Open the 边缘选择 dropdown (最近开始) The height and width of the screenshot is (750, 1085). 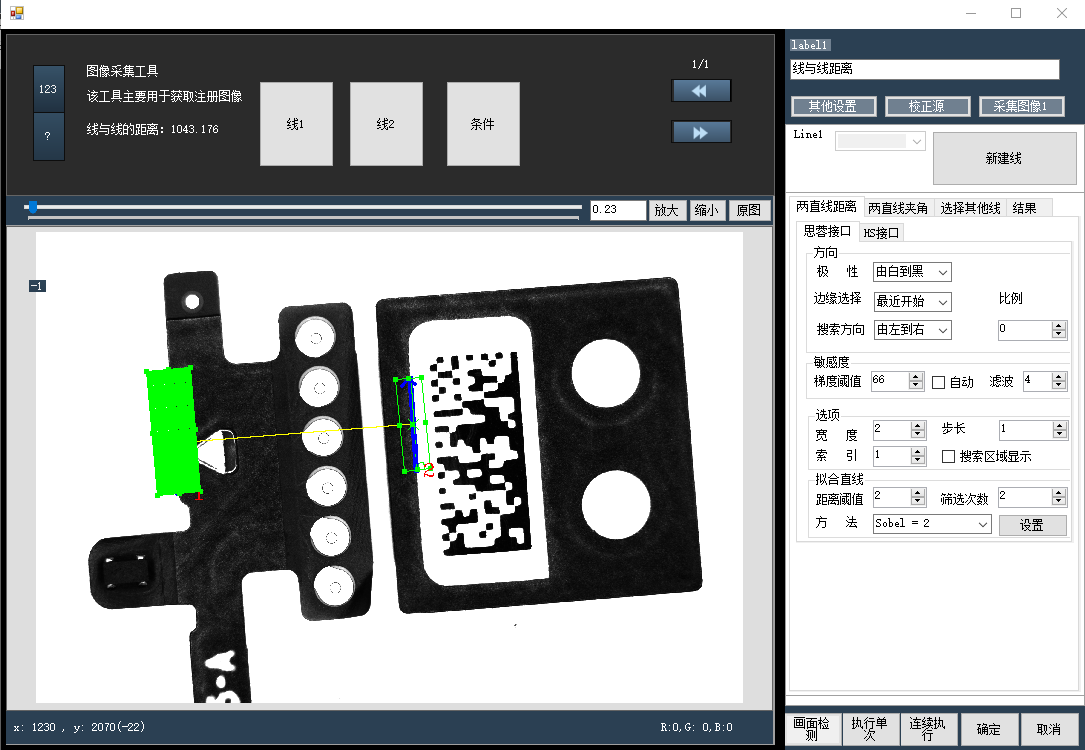[x=912, y=301]
